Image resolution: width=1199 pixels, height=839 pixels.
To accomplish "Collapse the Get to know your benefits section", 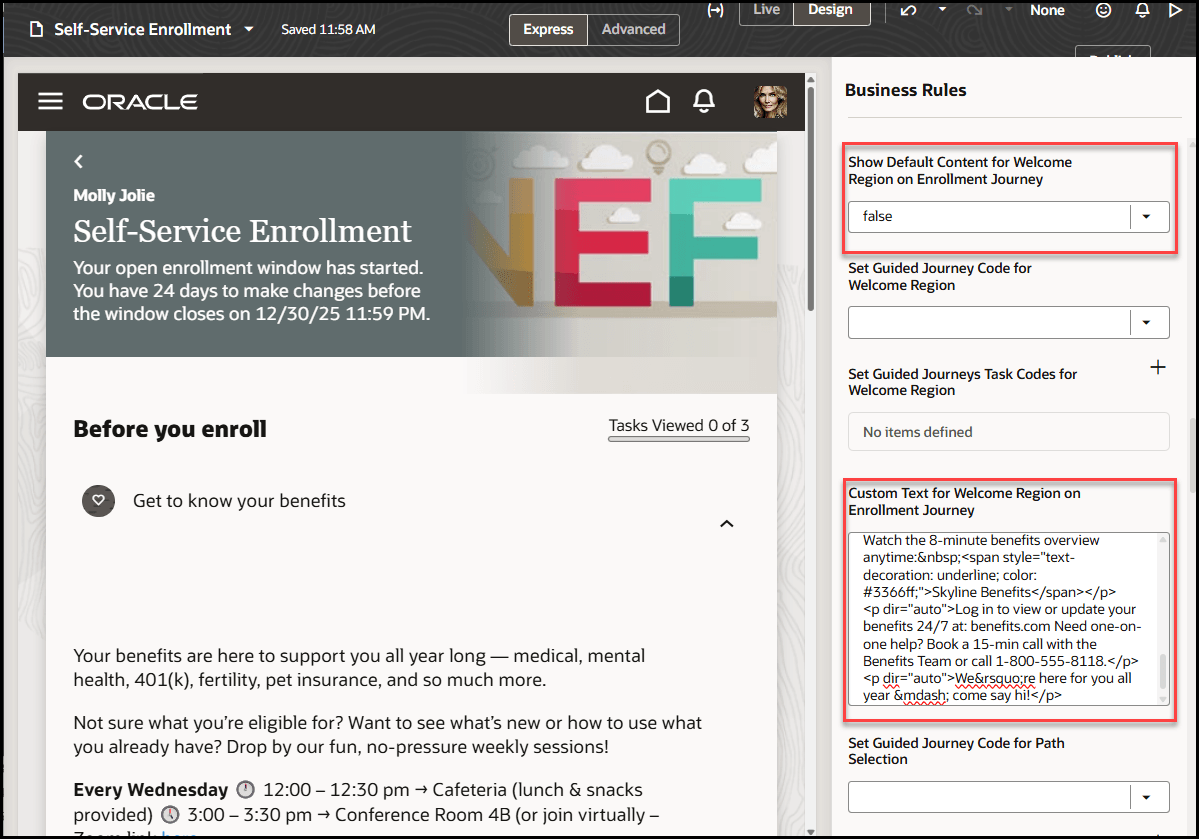I will [x=727, y=523].
